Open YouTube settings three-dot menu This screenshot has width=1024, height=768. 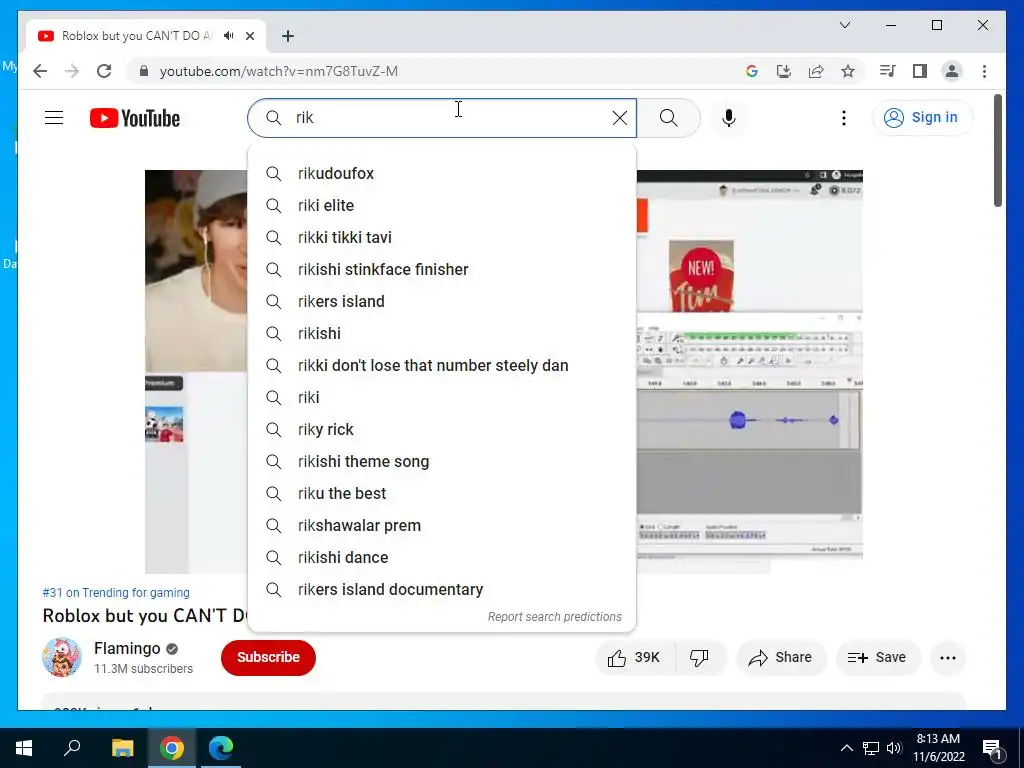pos(844,118)
